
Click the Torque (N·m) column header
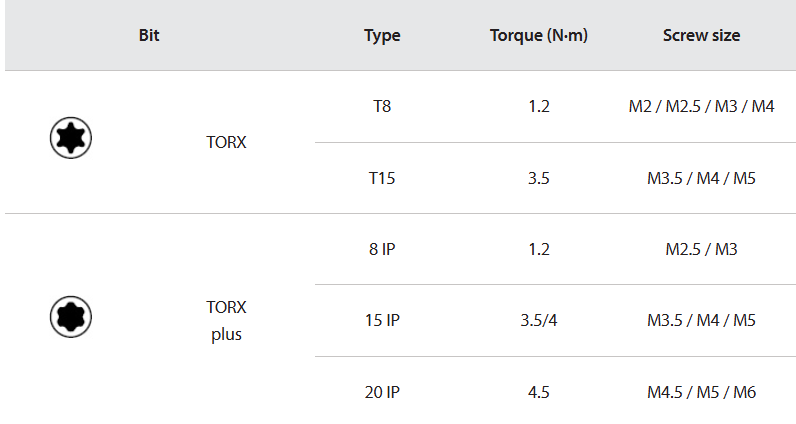[x=539, y=35]
